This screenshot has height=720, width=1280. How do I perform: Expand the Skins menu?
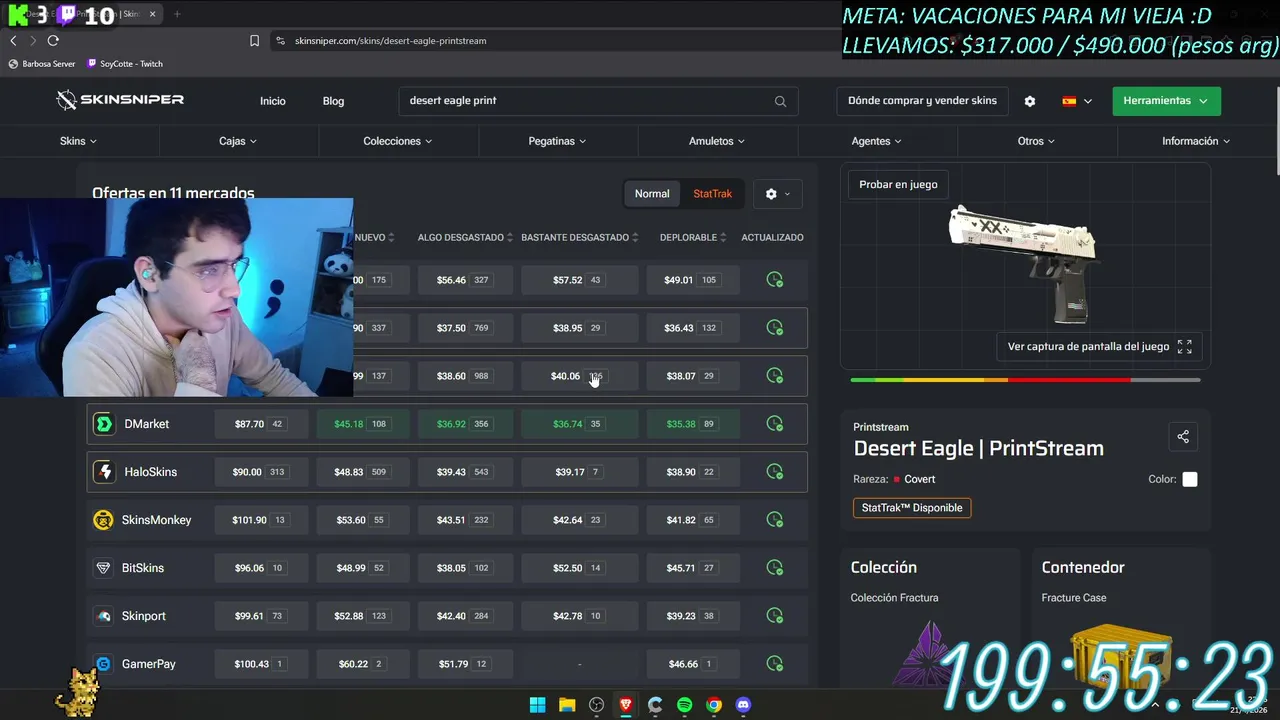(x=79, y=141)
